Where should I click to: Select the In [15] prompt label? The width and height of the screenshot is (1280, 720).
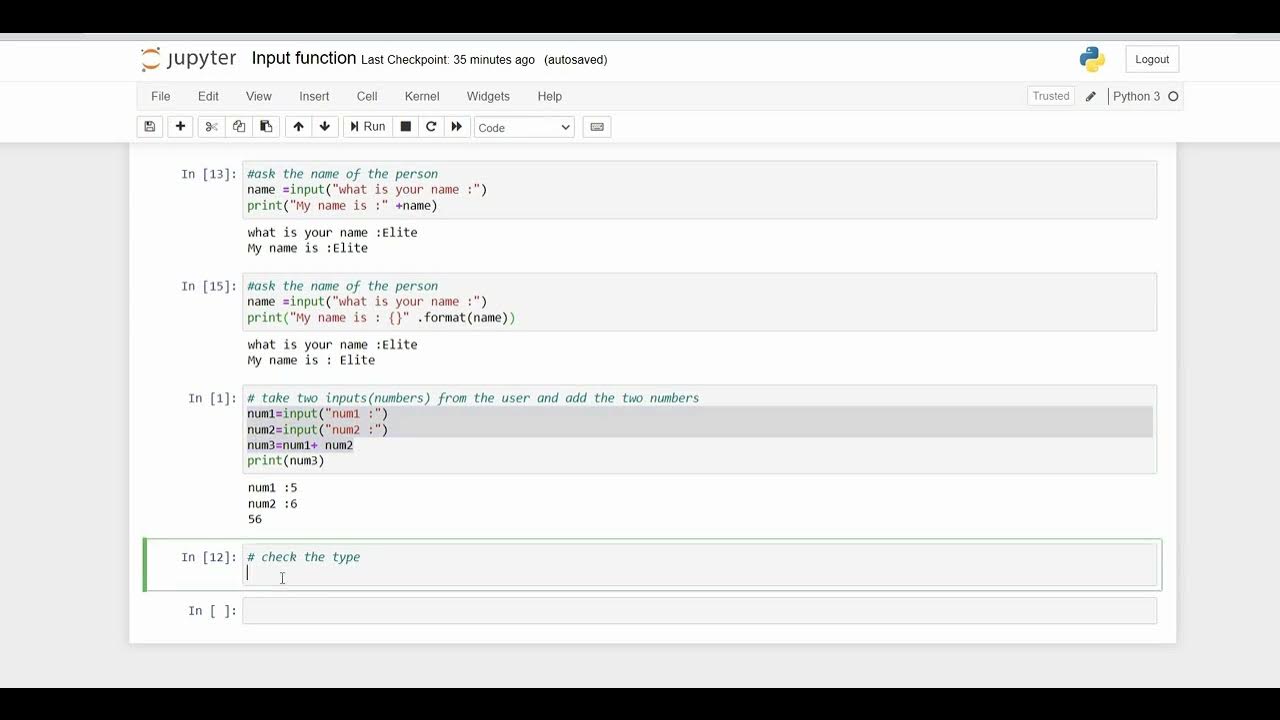point(209,286)
